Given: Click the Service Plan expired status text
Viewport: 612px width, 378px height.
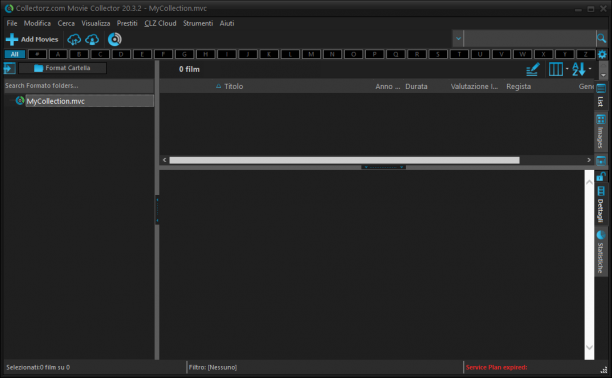Looking at the screenshot, I should click(x=496, y=367).
